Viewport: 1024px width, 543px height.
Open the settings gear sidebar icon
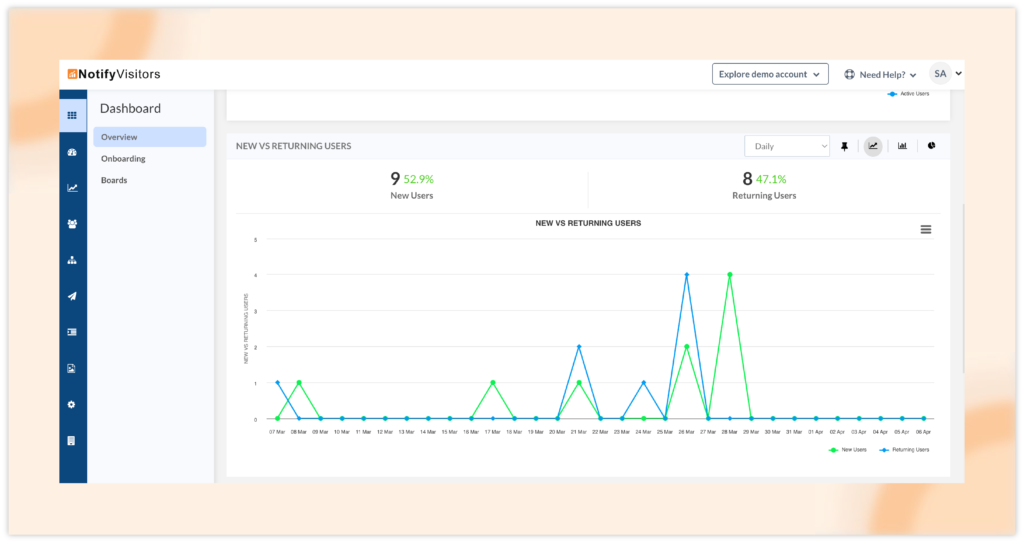click(x=72, y=404)
